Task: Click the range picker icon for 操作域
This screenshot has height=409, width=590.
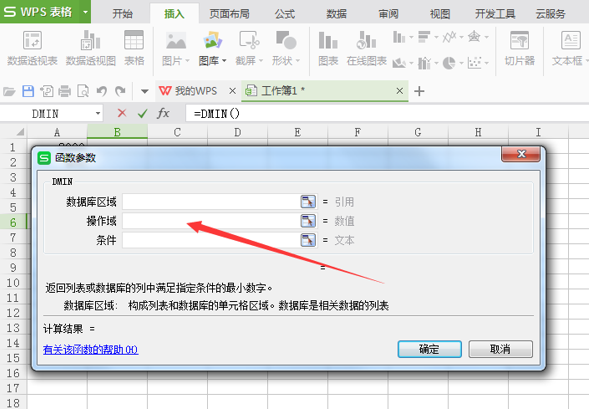Action: (308, 221)
